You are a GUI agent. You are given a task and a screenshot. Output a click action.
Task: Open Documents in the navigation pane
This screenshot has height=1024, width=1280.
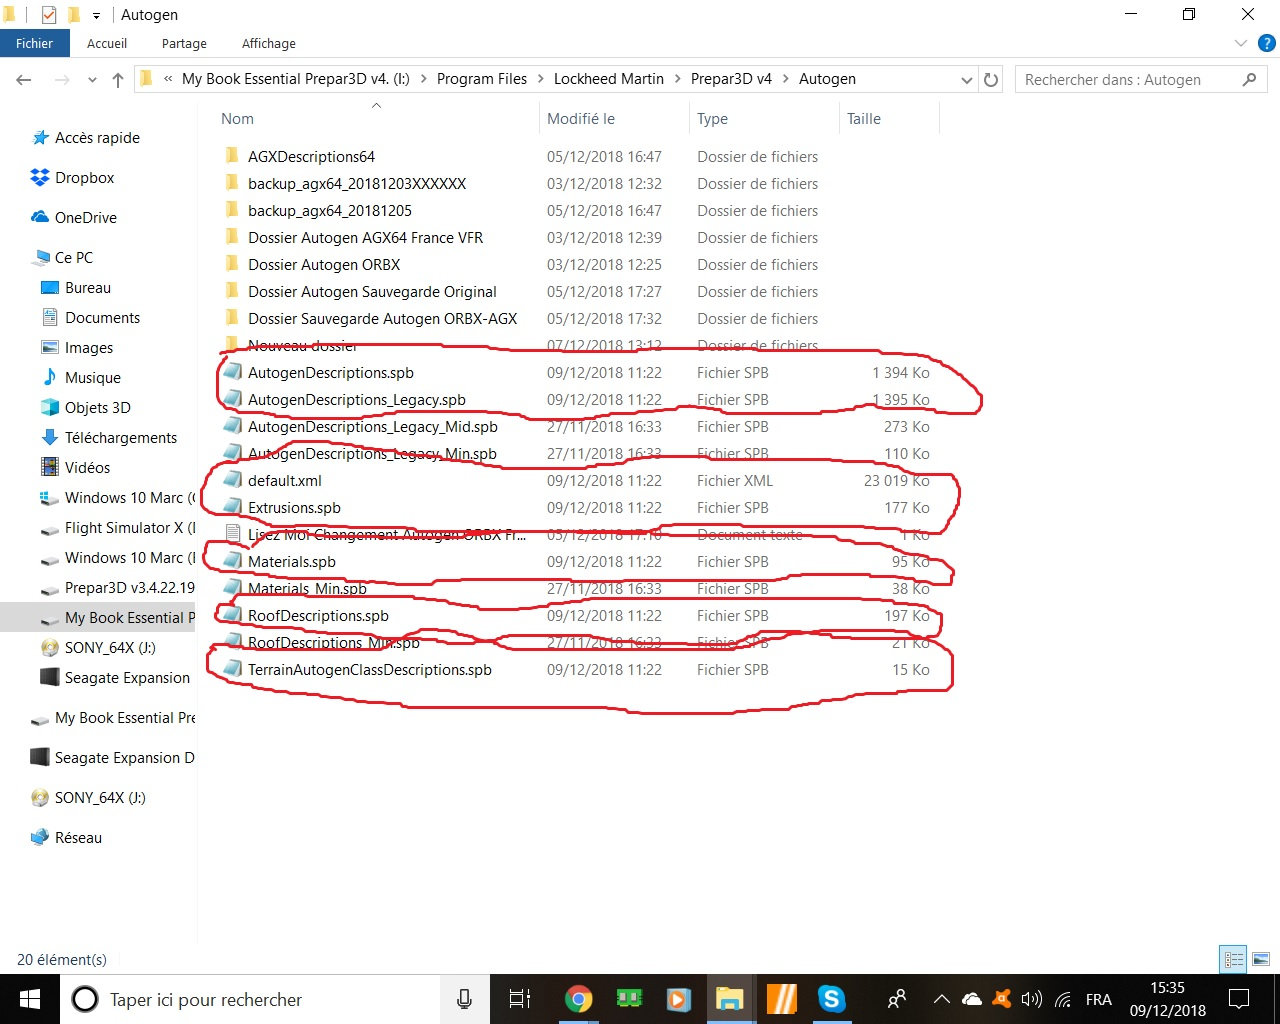click(x=102, y=318)
